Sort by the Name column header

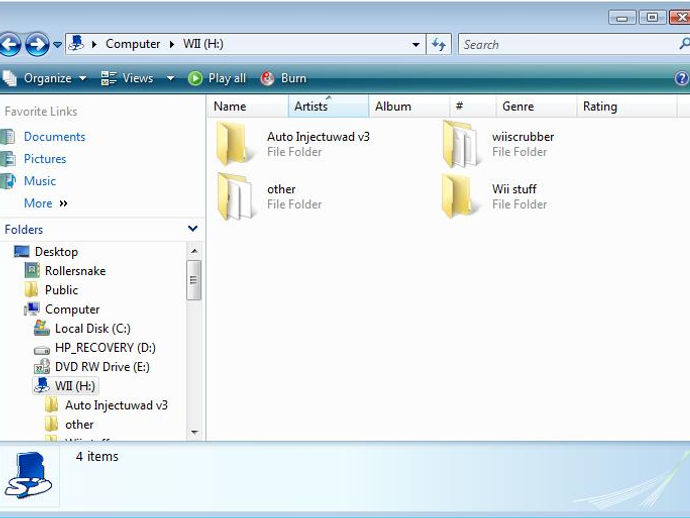(248, 107)
